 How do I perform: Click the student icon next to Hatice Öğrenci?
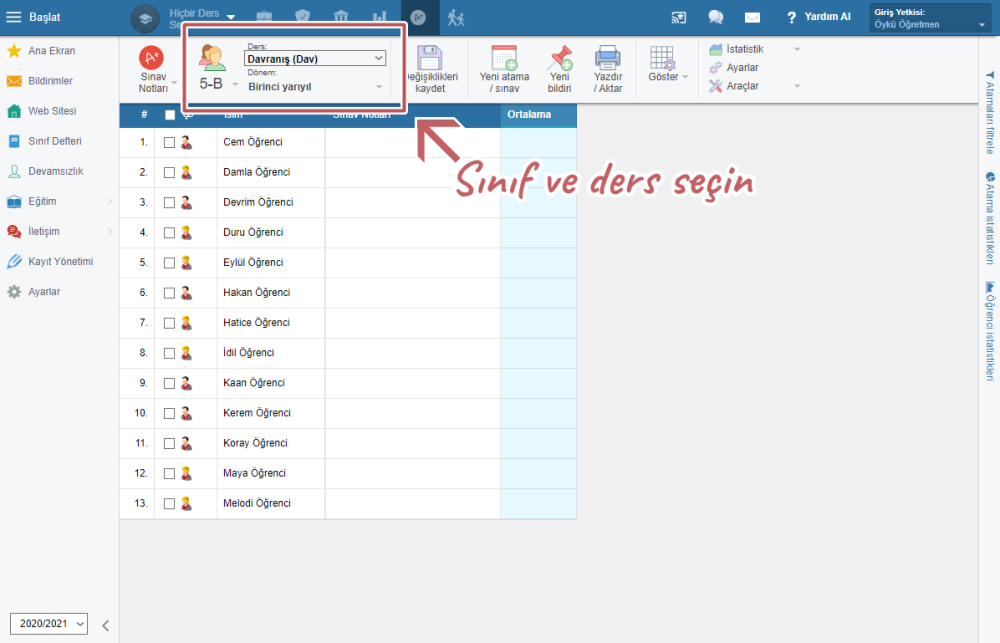(186, 323)
